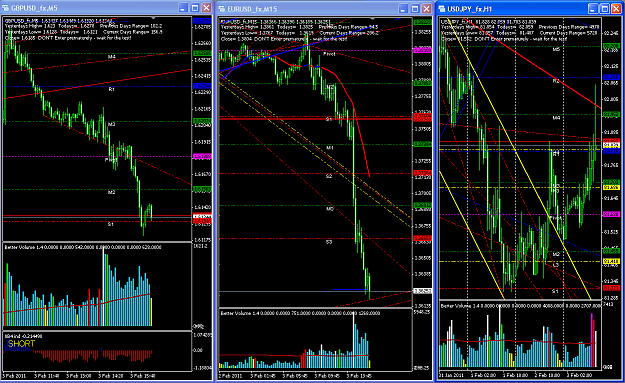Select the S1 label in USDJPY chart

(555, 291)
